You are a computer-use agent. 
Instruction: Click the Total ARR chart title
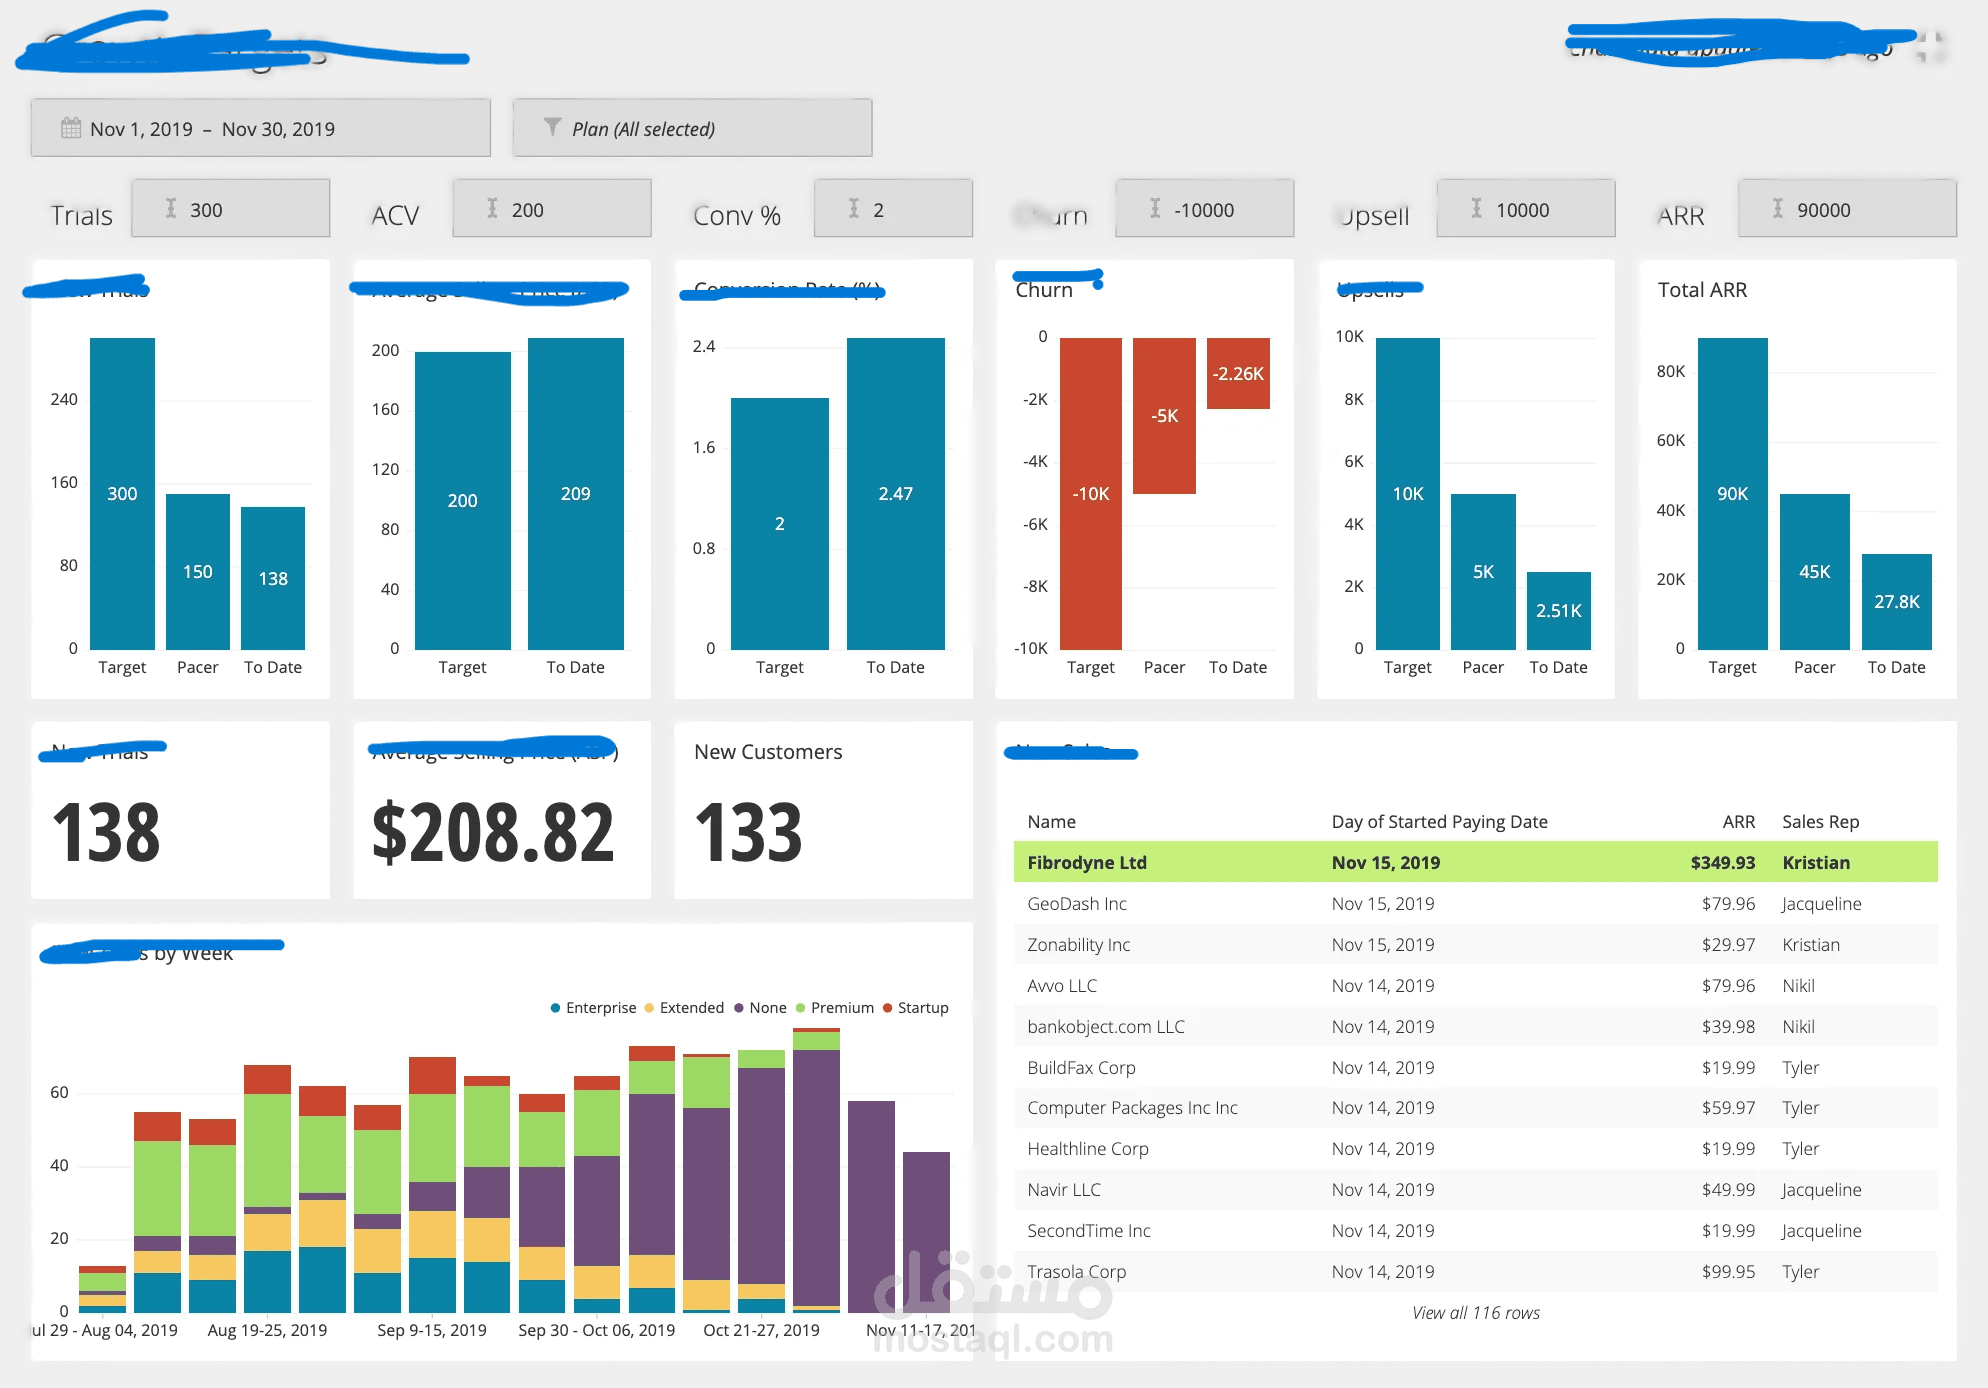pyautogui.click(x=1702, y=290)
